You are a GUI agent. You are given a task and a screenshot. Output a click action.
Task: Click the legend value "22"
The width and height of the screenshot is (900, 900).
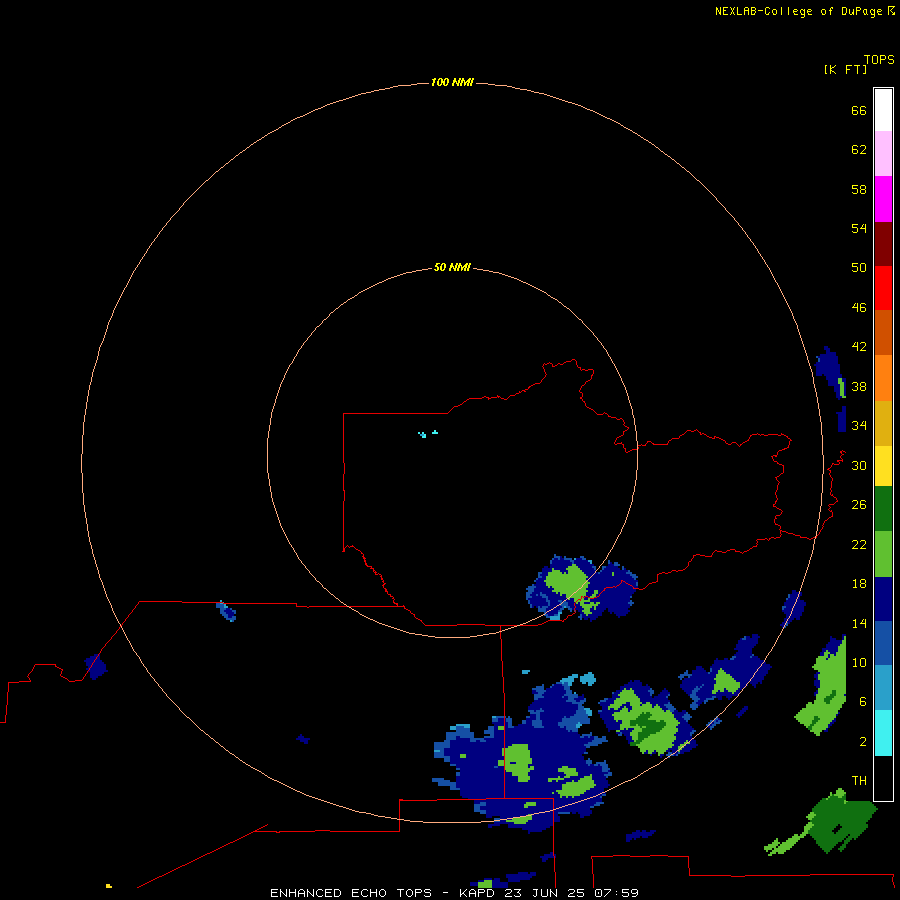click(859, 545)
